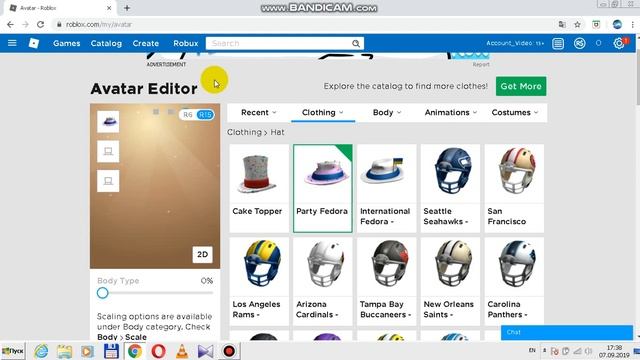This screenshot has width=640, height=360.
Task: Open VLC media player from taskbar
Action: [x=182, y=351]
